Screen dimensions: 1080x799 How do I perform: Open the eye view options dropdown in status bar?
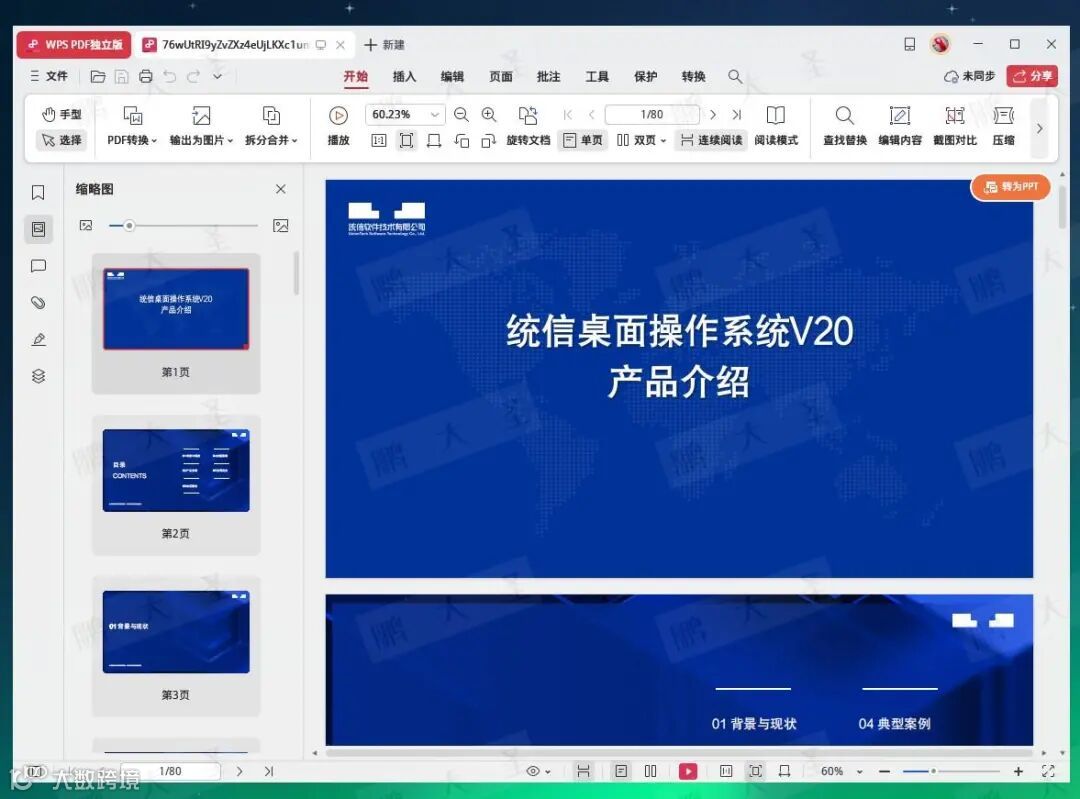point(539,771)
